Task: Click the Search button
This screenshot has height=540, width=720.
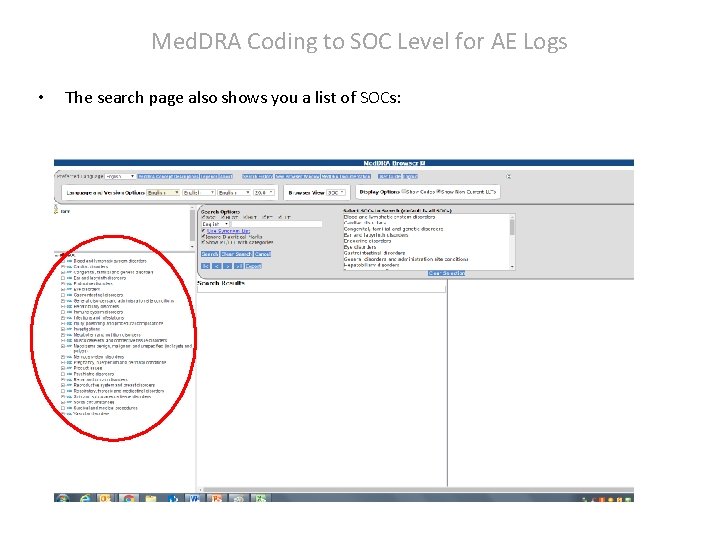Action: [x=210, y=254]
